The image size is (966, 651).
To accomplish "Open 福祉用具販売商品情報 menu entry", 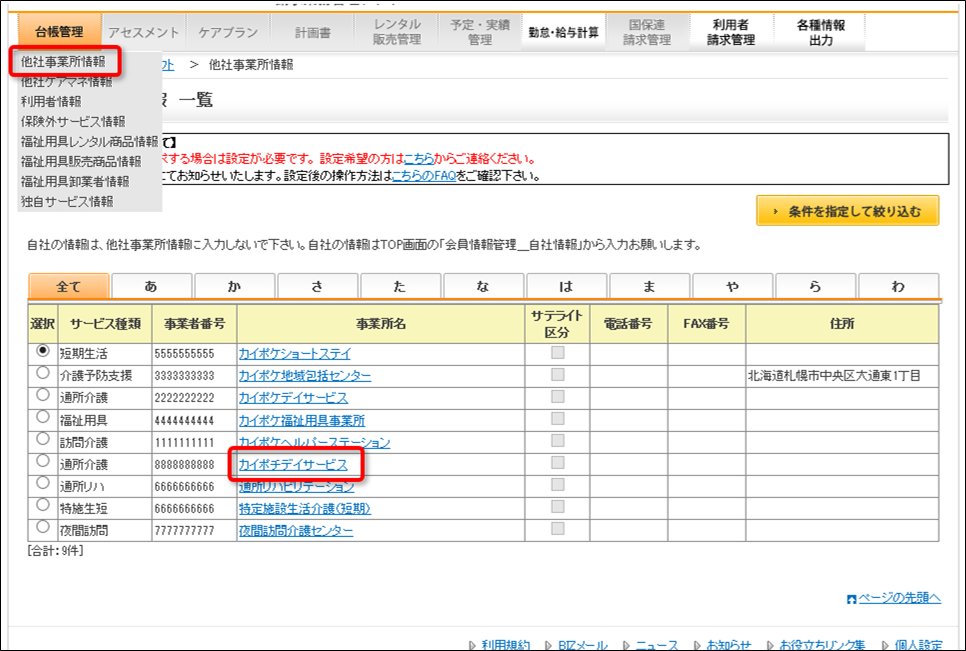I will coord(81,161).
